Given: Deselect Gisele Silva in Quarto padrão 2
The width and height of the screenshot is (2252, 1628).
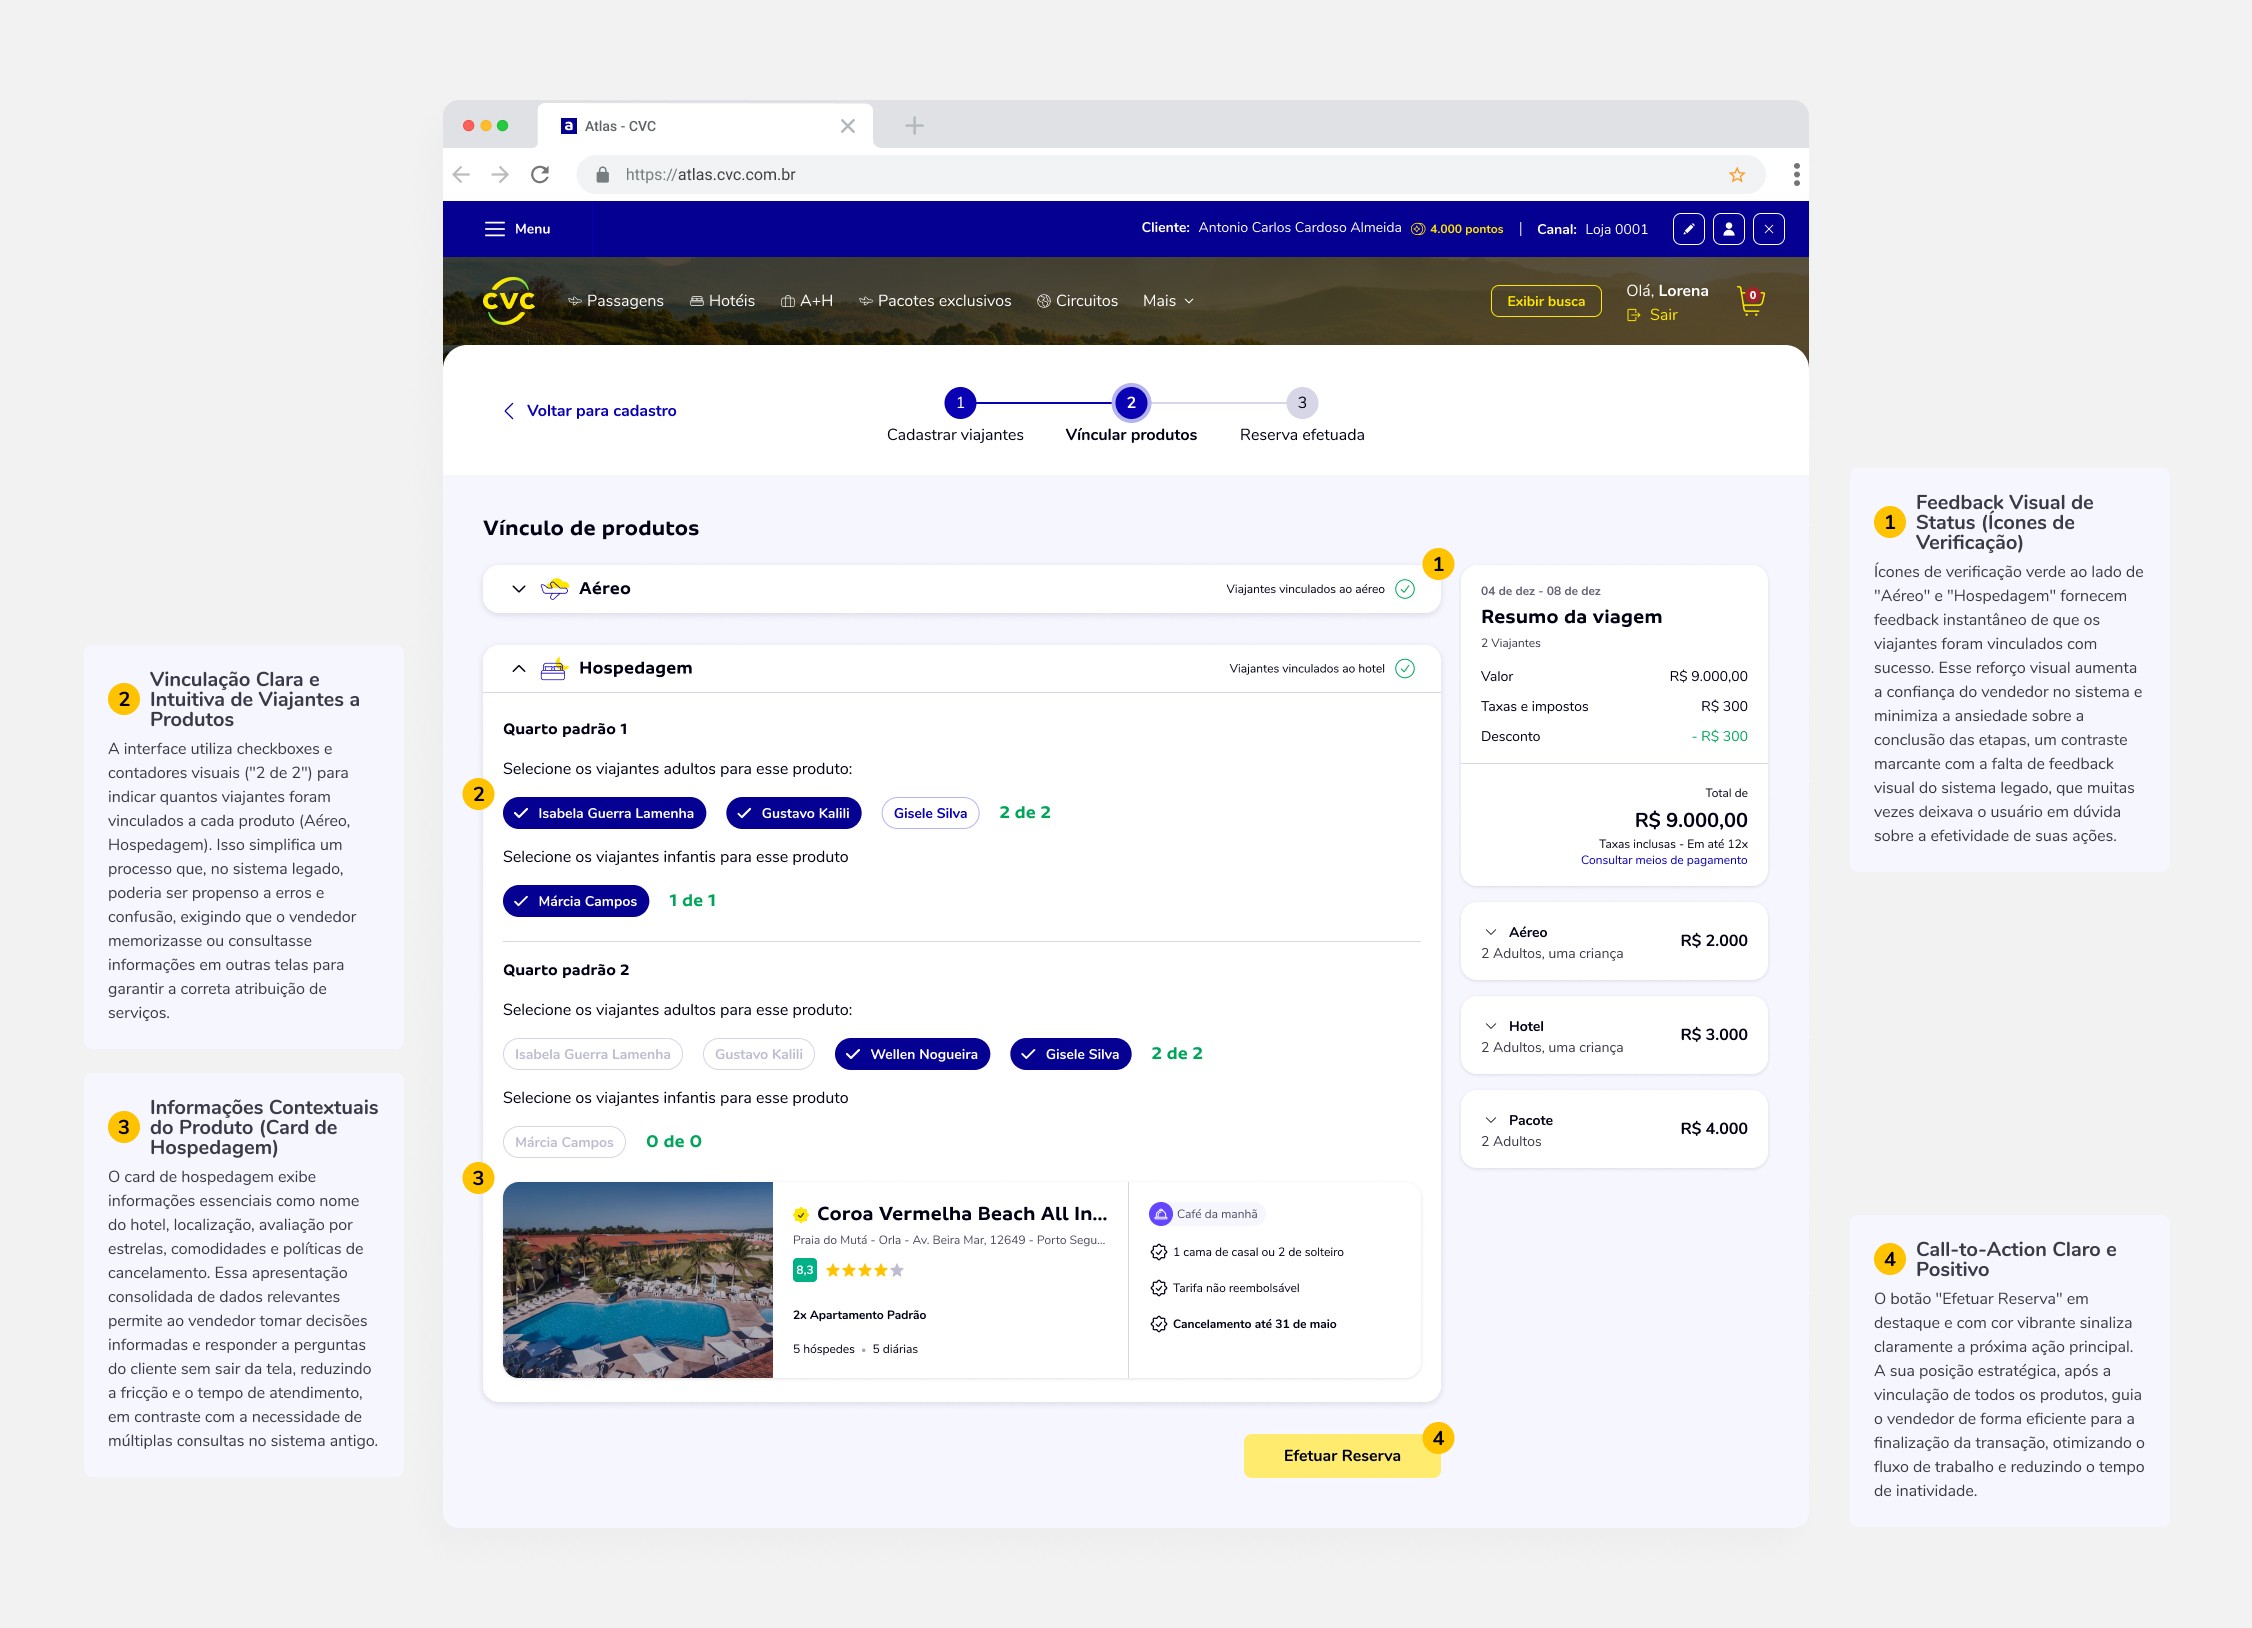Looking at the screenshot, I should coord(1071,1054).
